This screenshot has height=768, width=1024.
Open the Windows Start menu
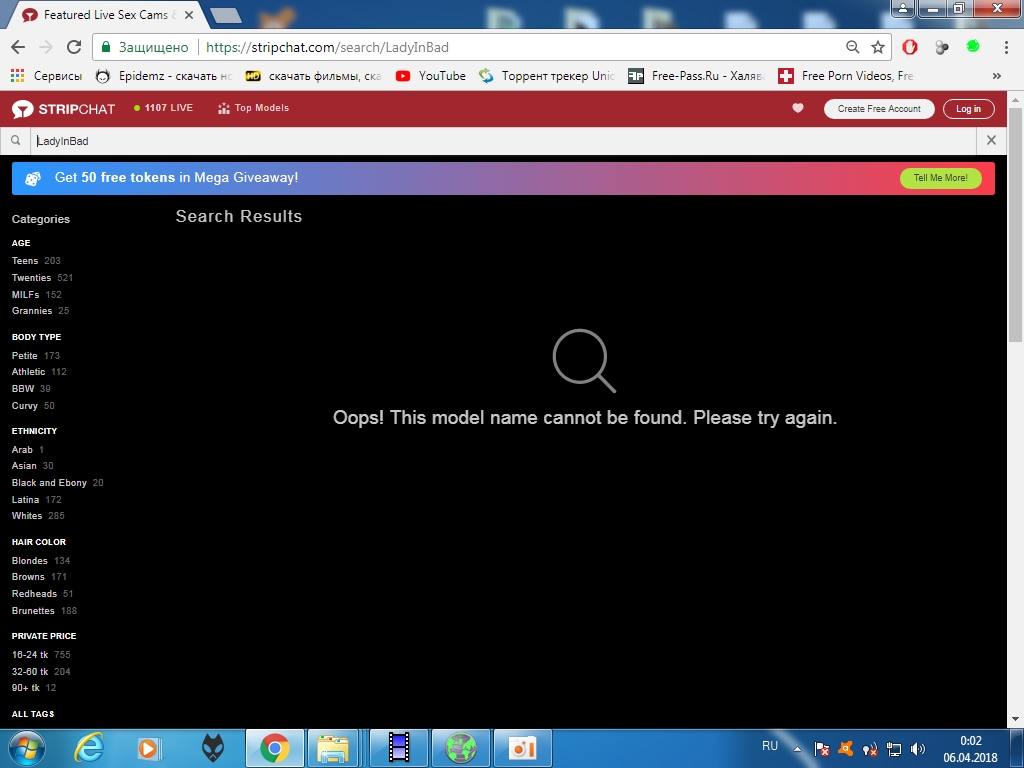[27, 748]
